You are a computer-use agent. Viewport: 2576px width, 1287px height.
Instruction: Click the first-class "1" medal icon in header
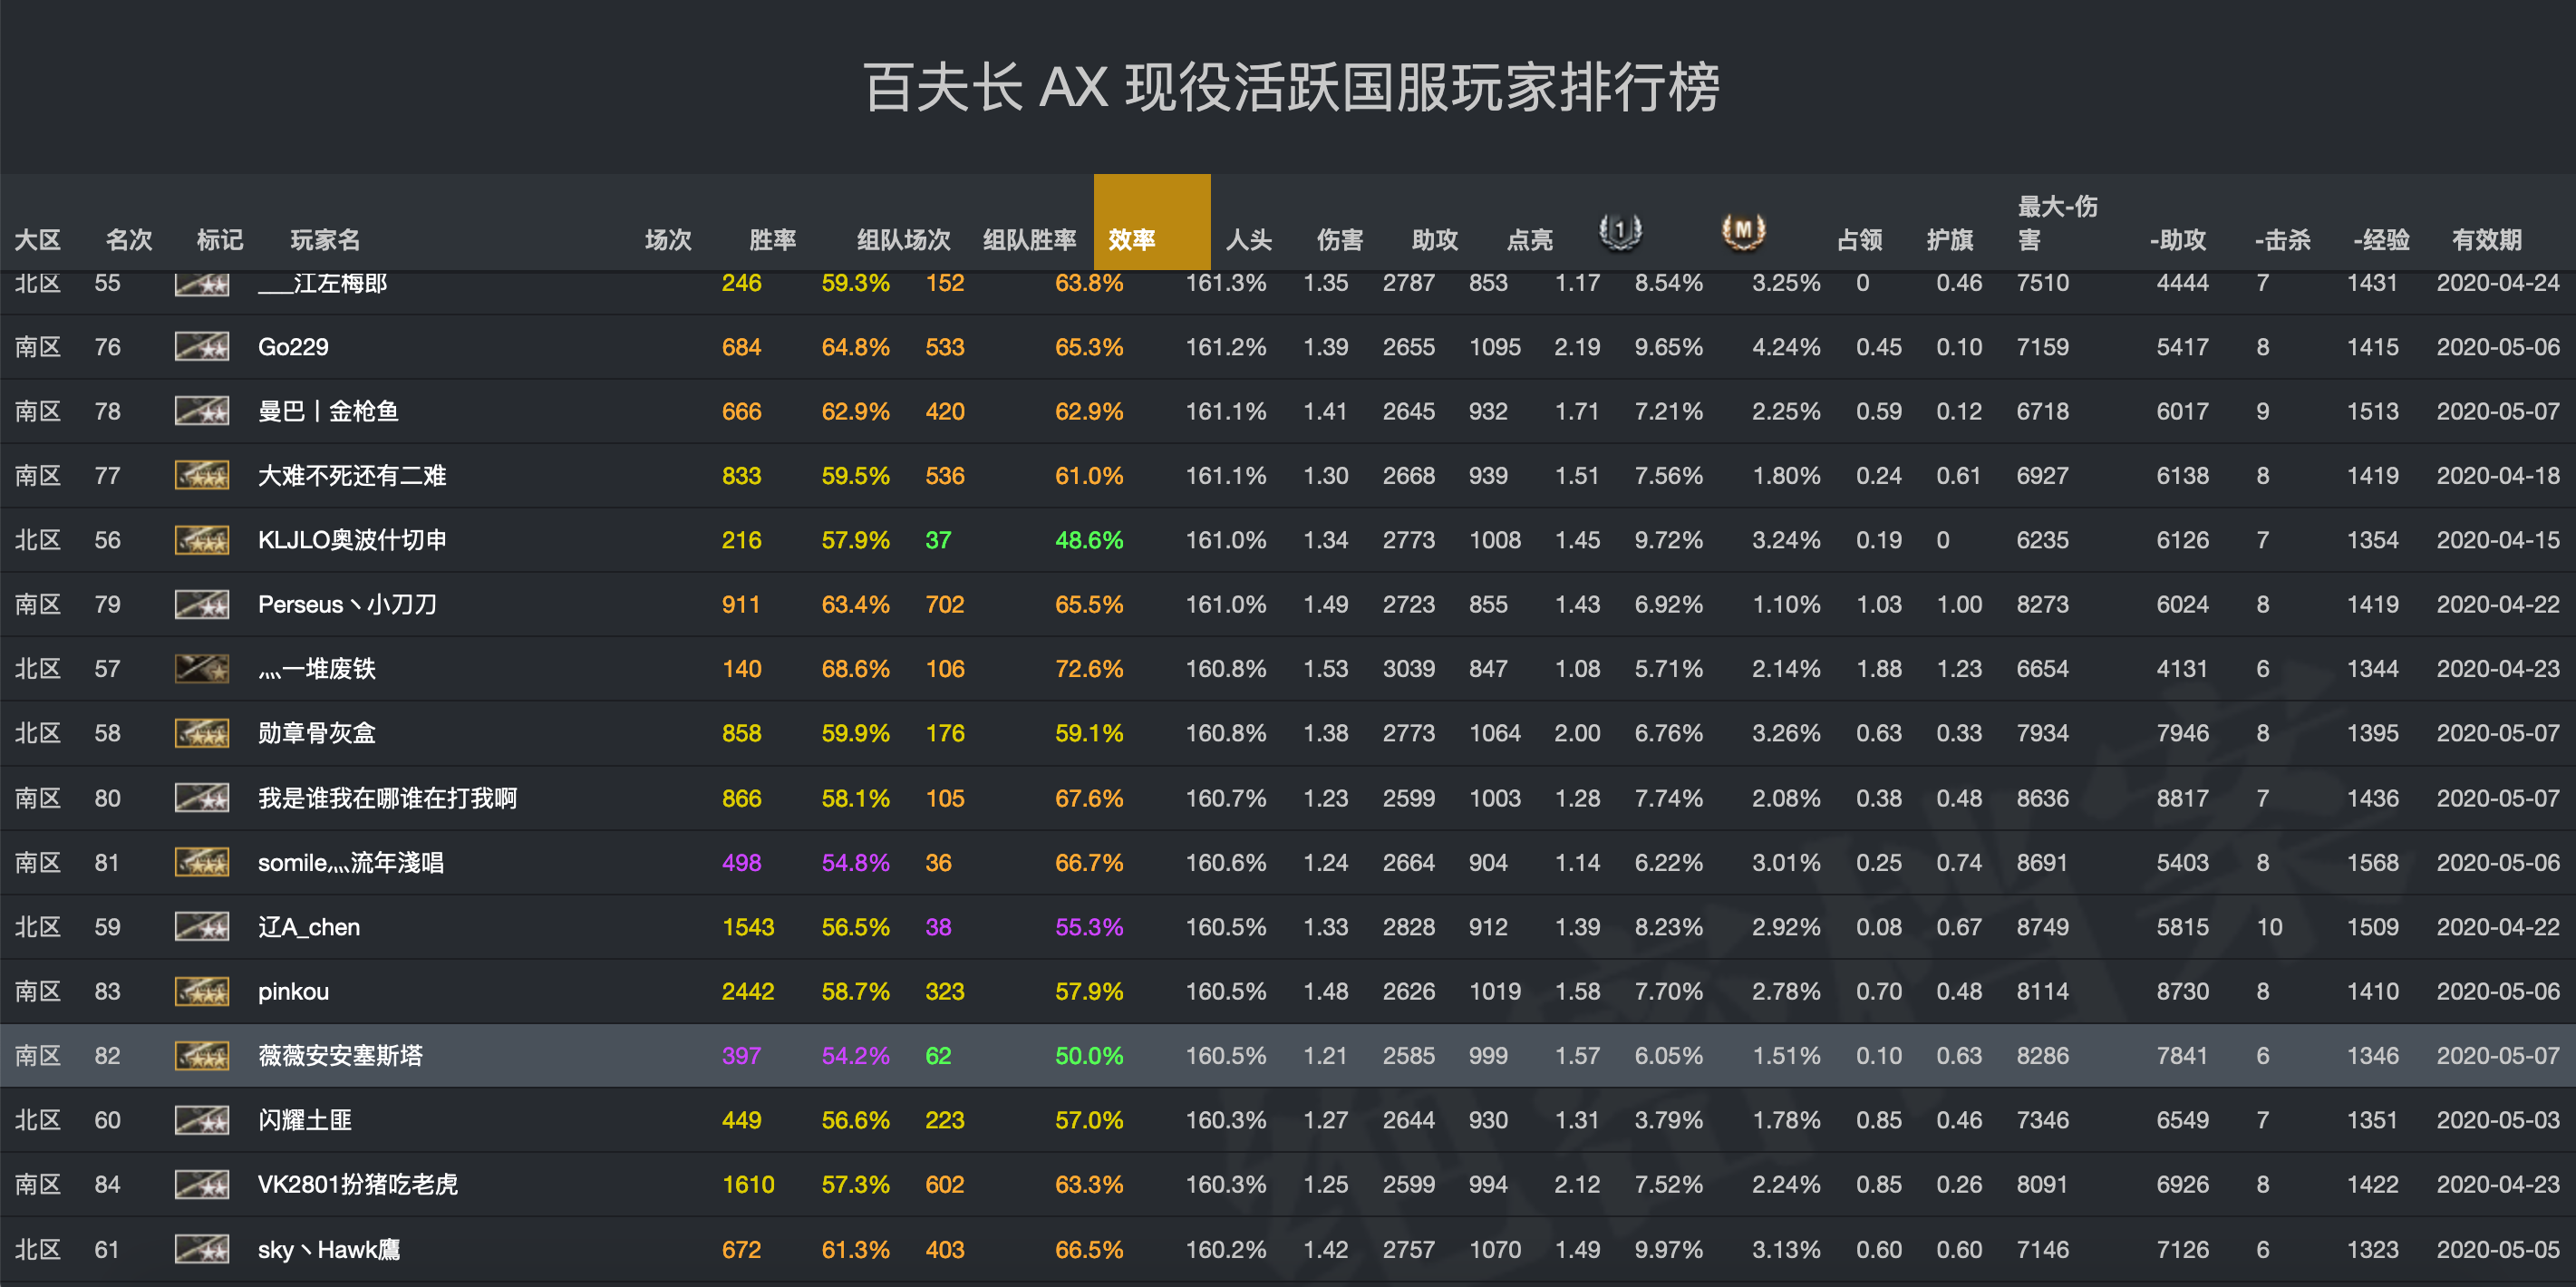tap(1620, 232)
